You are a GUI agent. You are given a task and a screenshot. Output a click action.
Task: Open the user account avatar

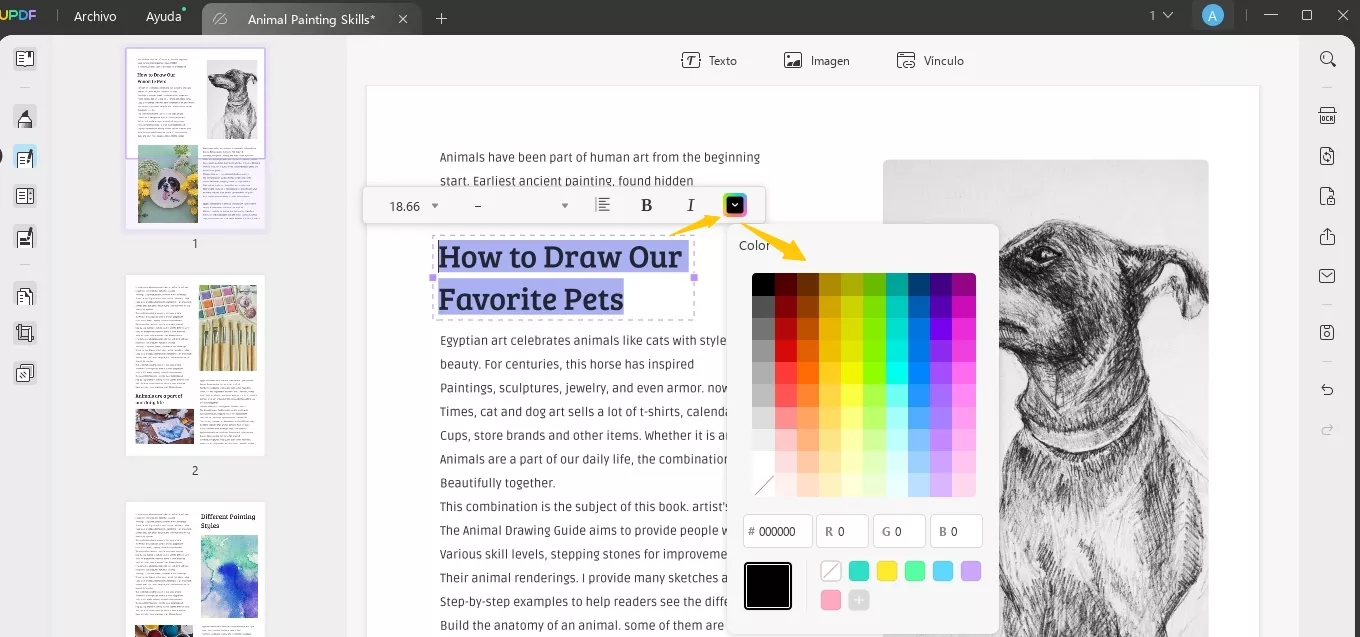[1213, 16]
